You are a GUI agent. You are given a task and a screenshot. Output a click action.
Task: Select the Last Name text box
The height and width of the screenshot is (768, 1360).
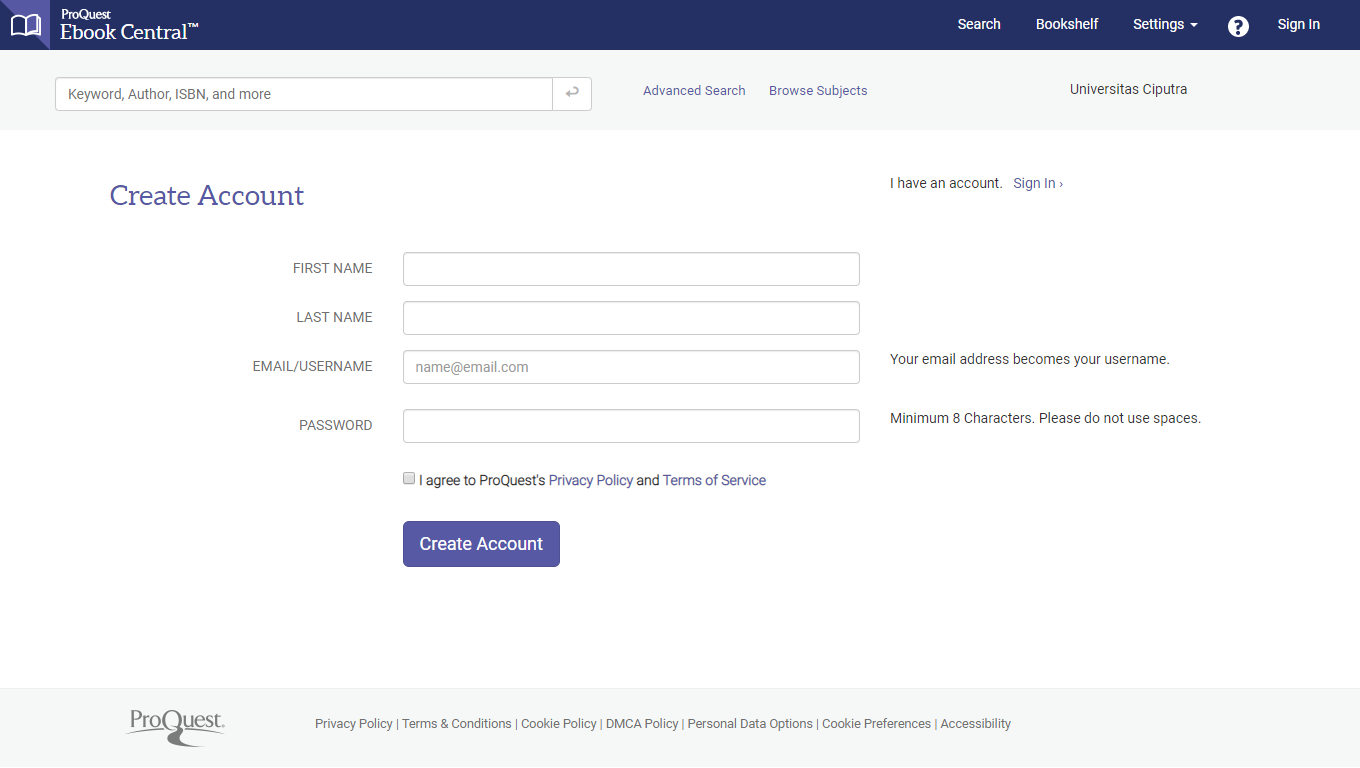pos(631,318)
